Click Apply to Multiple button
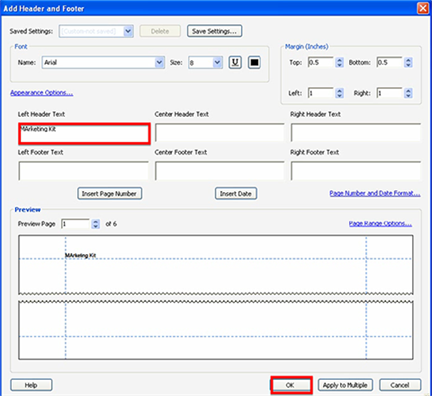The image size is (432, 396). pos(345,385)
